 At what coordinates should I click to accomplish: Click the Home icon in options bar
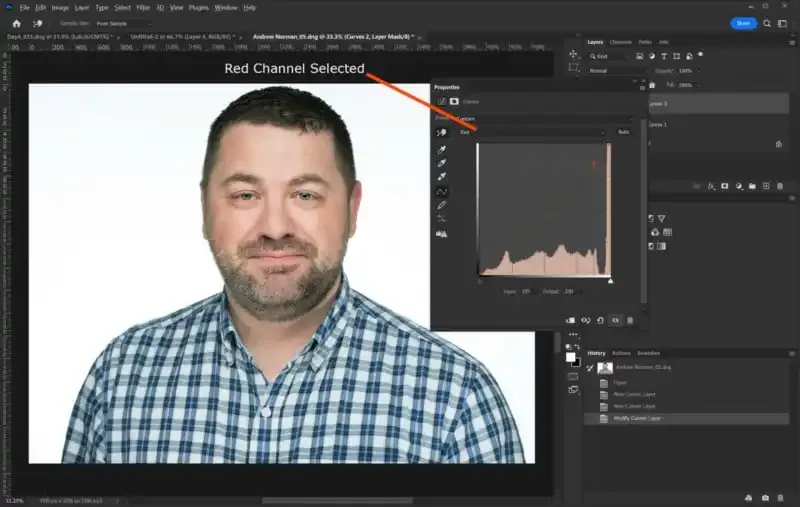point(16,23)
